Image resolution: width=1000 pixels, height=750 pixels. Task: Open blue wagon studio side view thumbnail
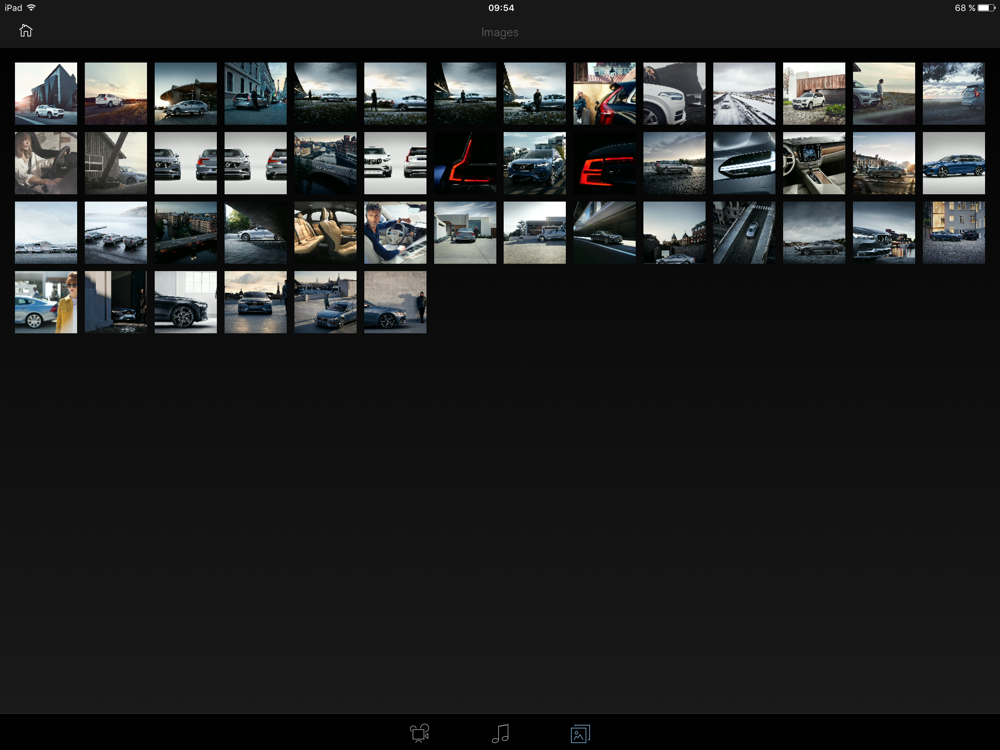[953, 163]
